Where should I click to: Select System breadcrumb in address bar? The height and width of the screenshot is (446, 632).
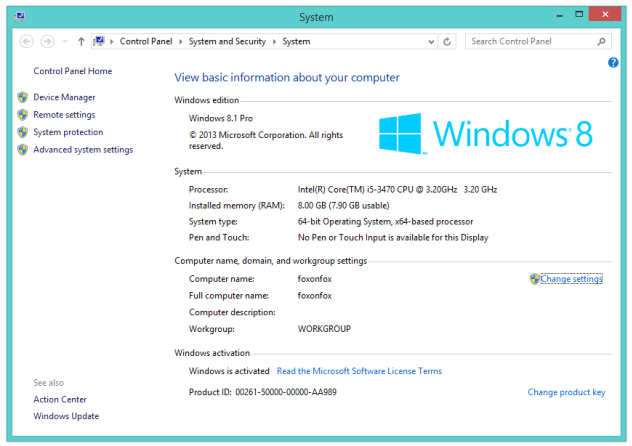click(x=296, y=41)
